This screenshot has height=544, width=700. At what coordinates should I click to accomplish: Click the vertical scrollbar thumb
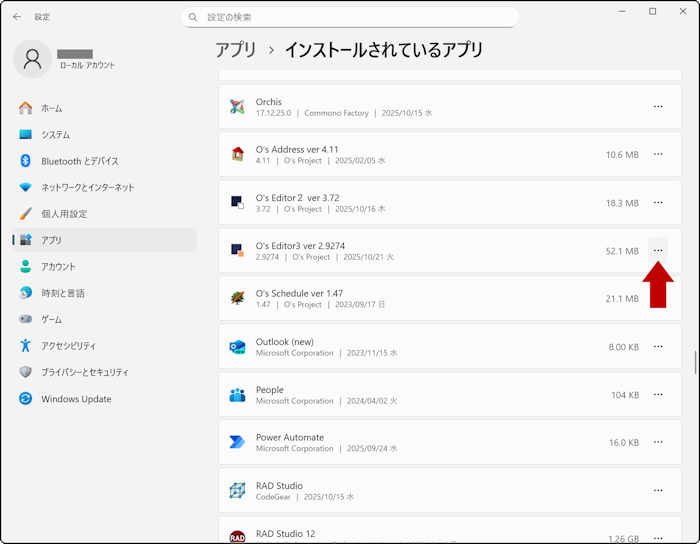pyautogui.click(x=695, y=362)
